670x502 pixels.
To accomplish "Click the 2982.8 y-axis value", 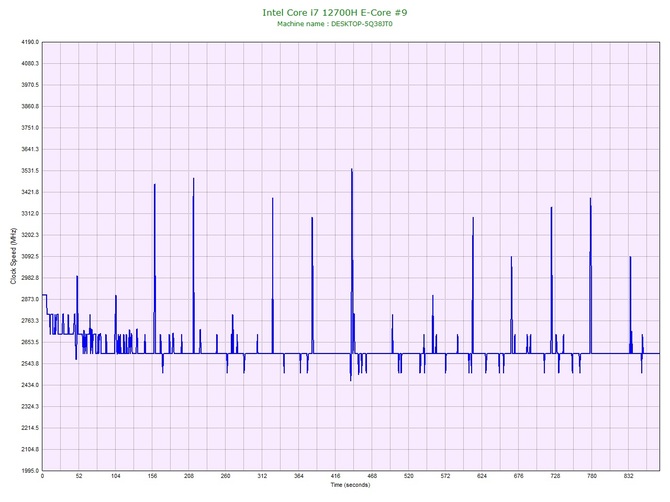I will (30, 278).
